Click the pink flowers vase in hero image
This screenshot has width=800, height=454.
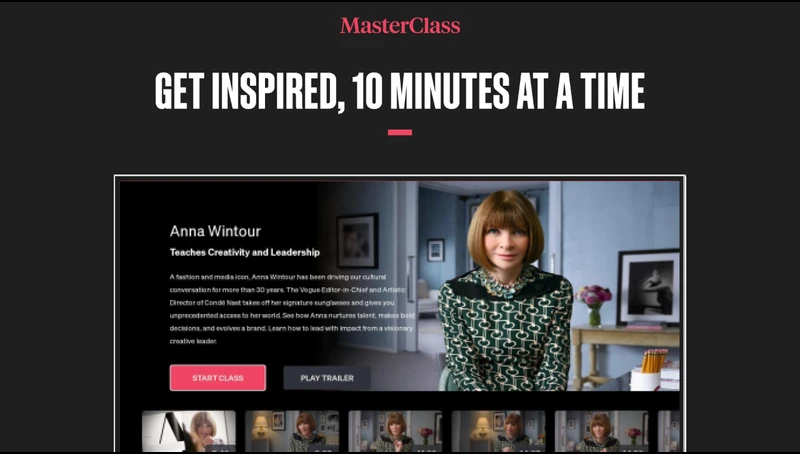[594, 305]
